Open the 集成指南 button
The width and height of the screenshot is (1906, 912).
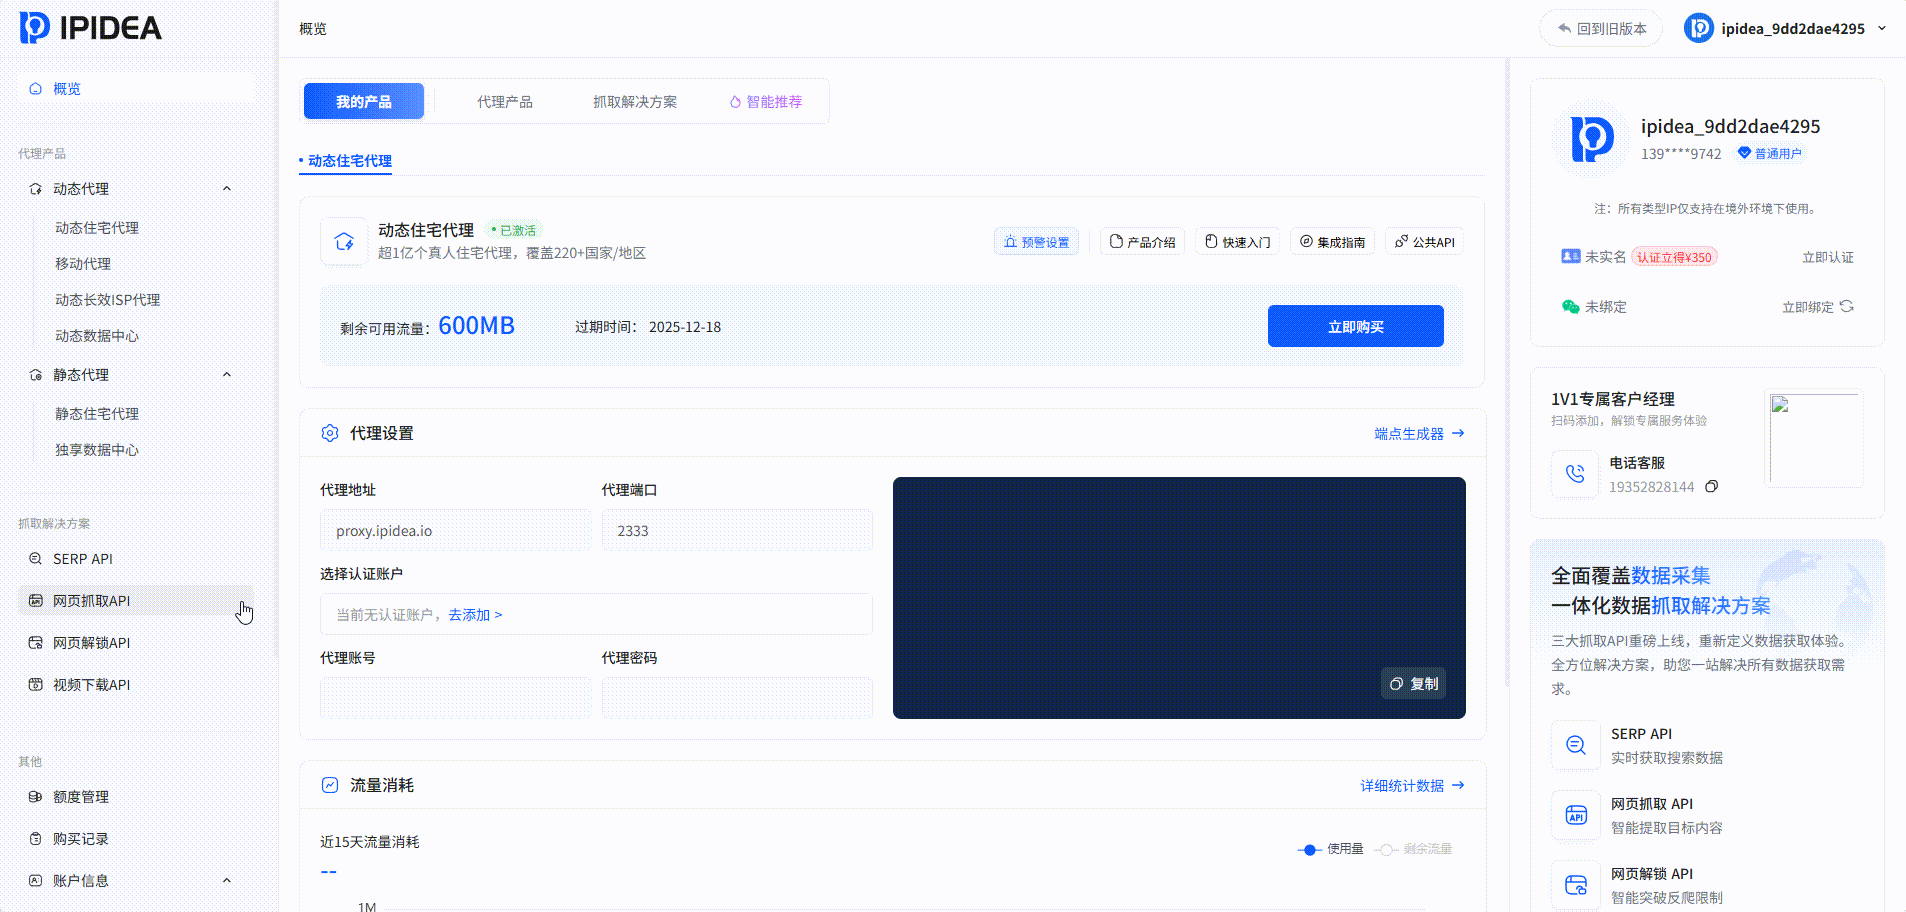click(x=1333, y=242)
